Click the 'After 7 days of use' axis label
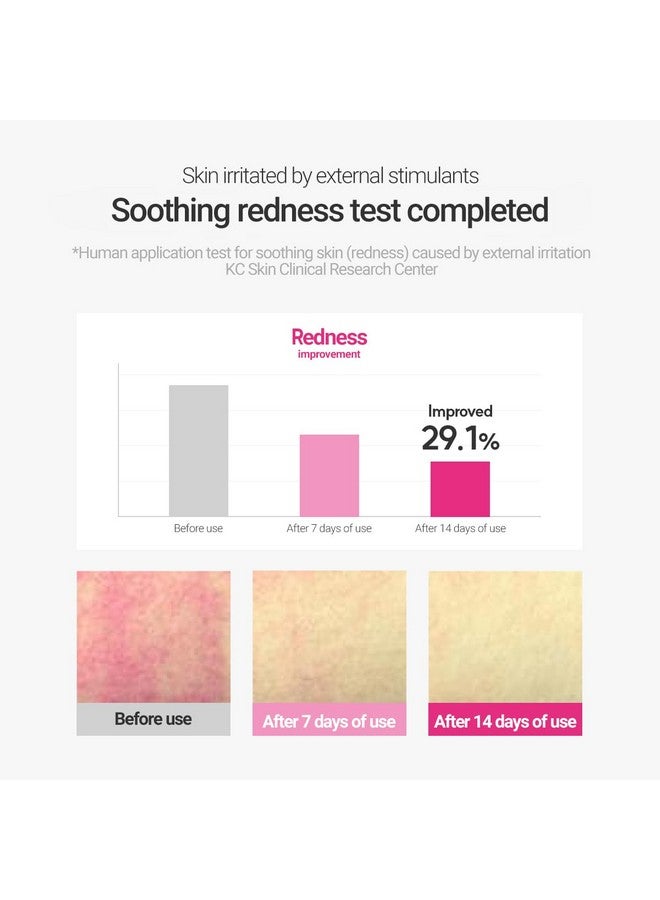Image resolution: width=660 pixels, height=900 pixels. (329, 528)
